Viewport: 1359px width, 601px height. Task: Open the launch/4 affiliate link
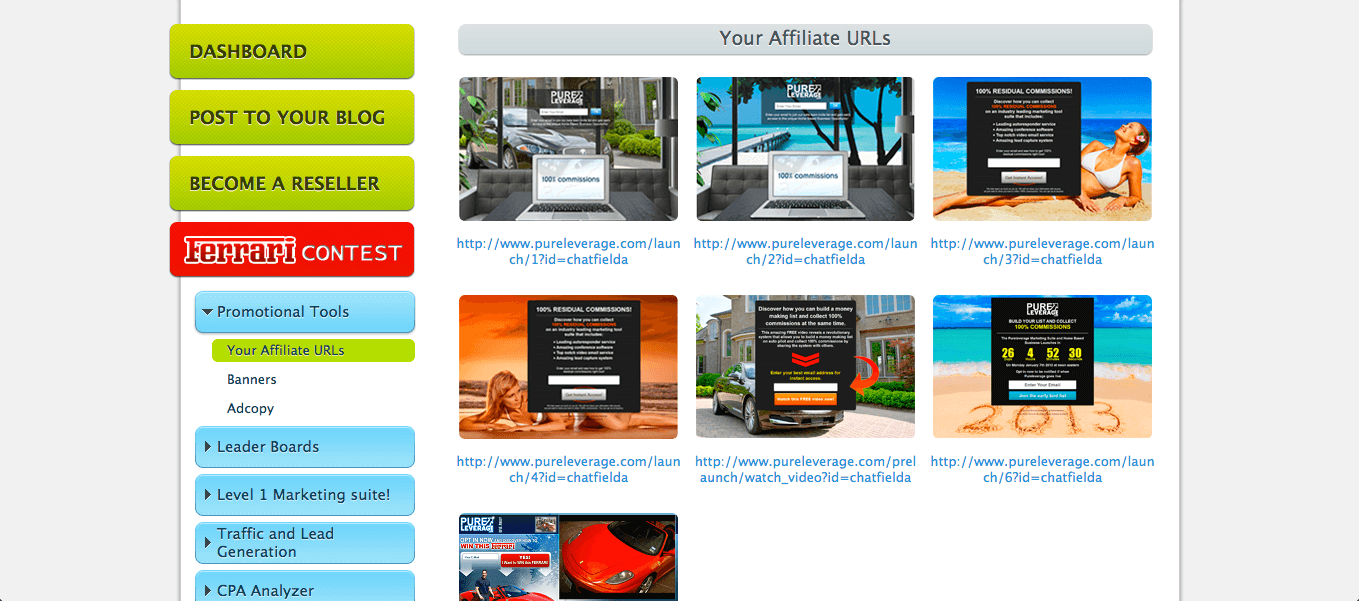(x=568, y=469)
